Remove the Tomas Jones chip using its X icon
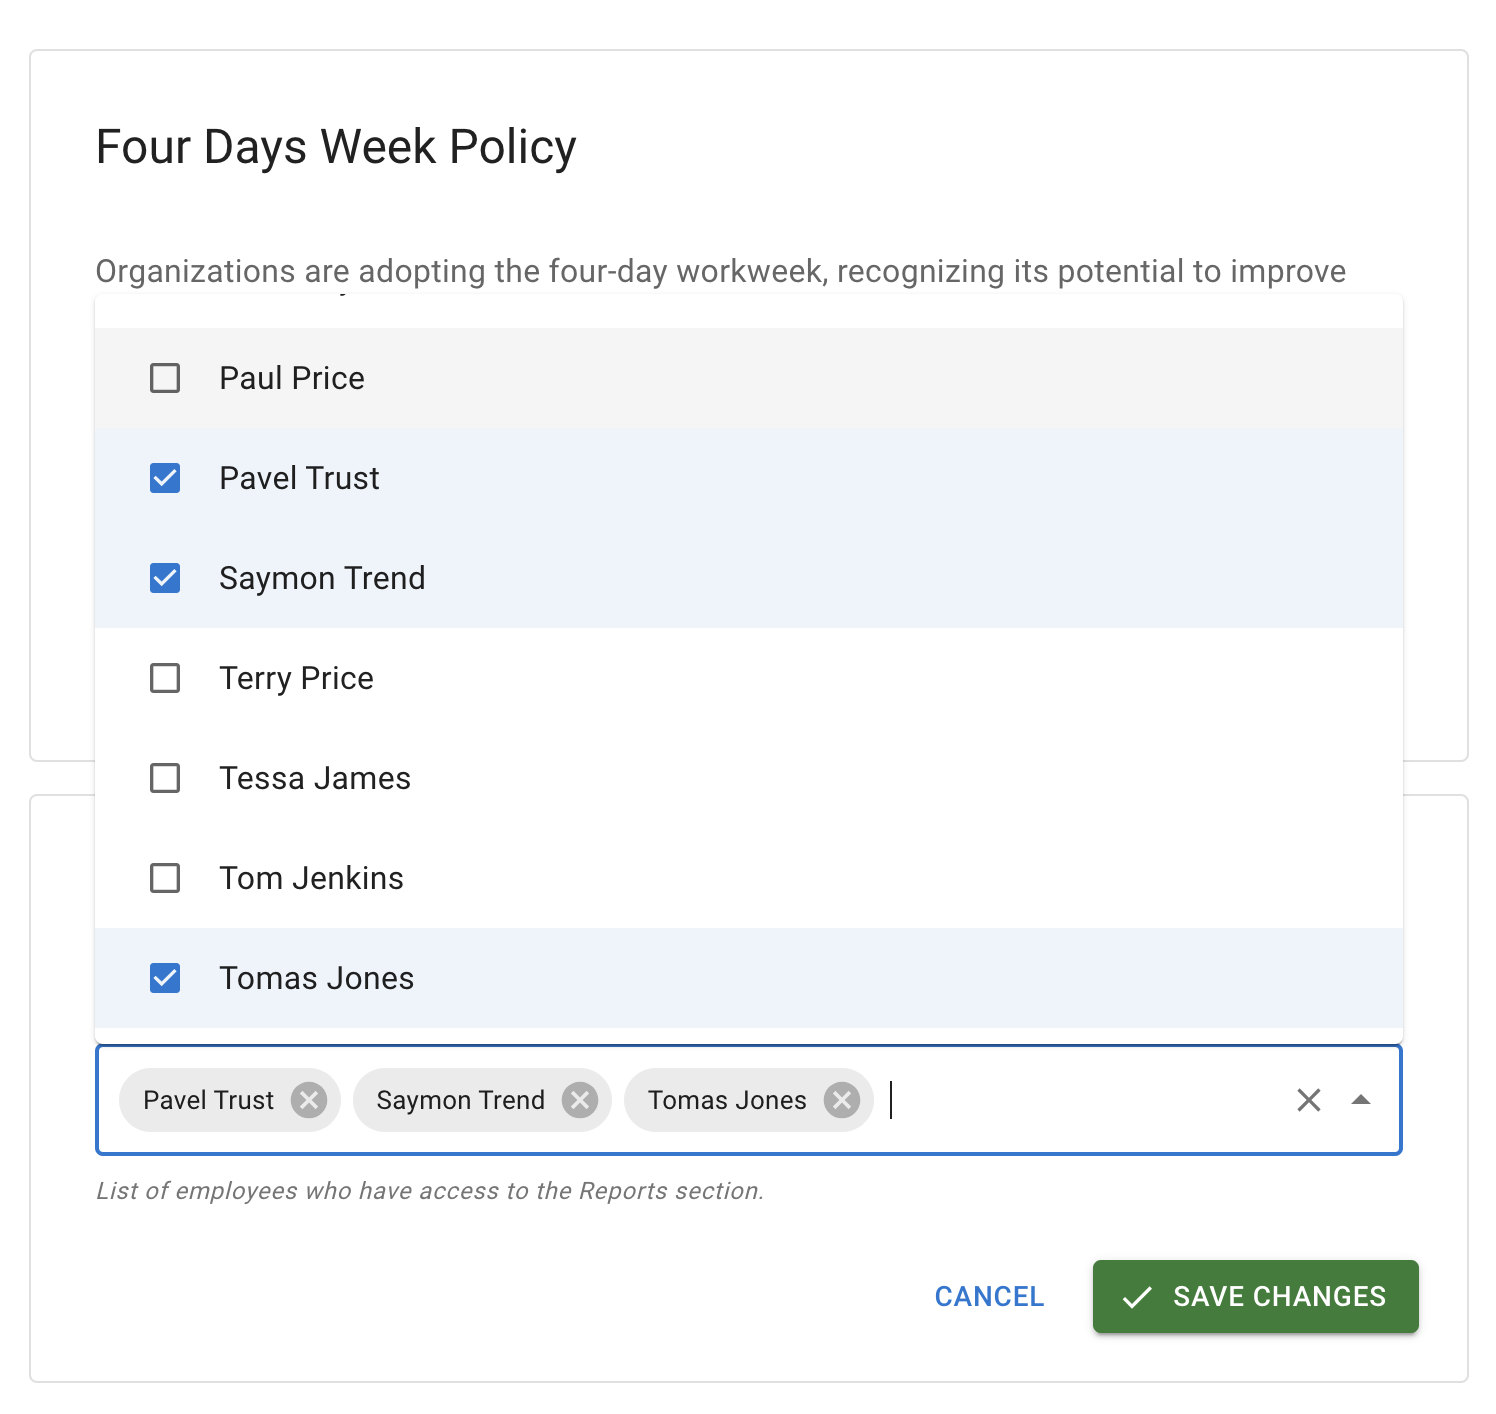This screenshot has width=1496, height=1414. [x=841, y=1100]
